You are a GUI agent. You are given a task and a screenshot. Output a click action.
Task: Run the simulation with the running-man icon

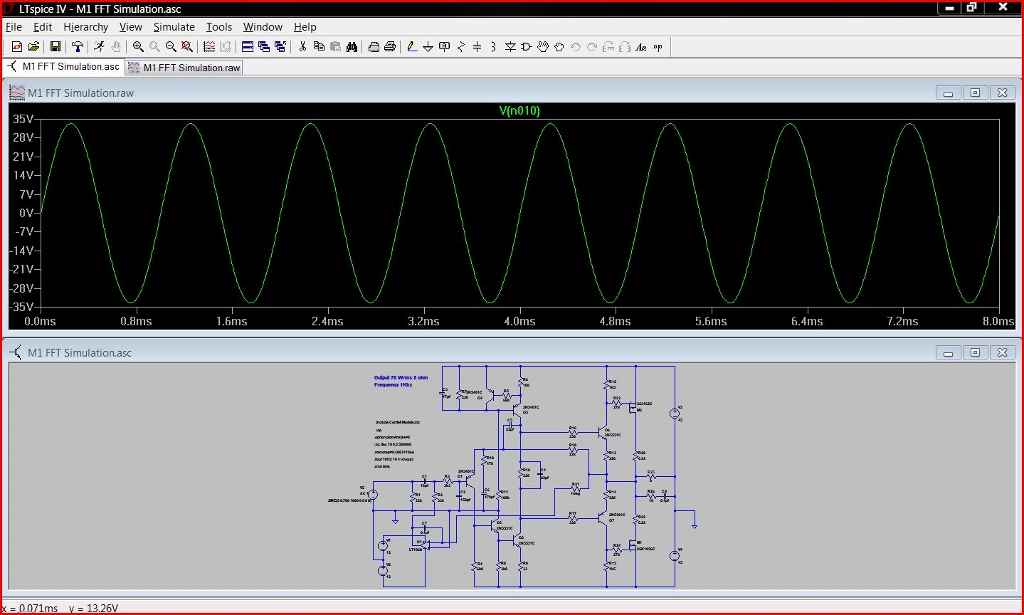coord(99,46)
